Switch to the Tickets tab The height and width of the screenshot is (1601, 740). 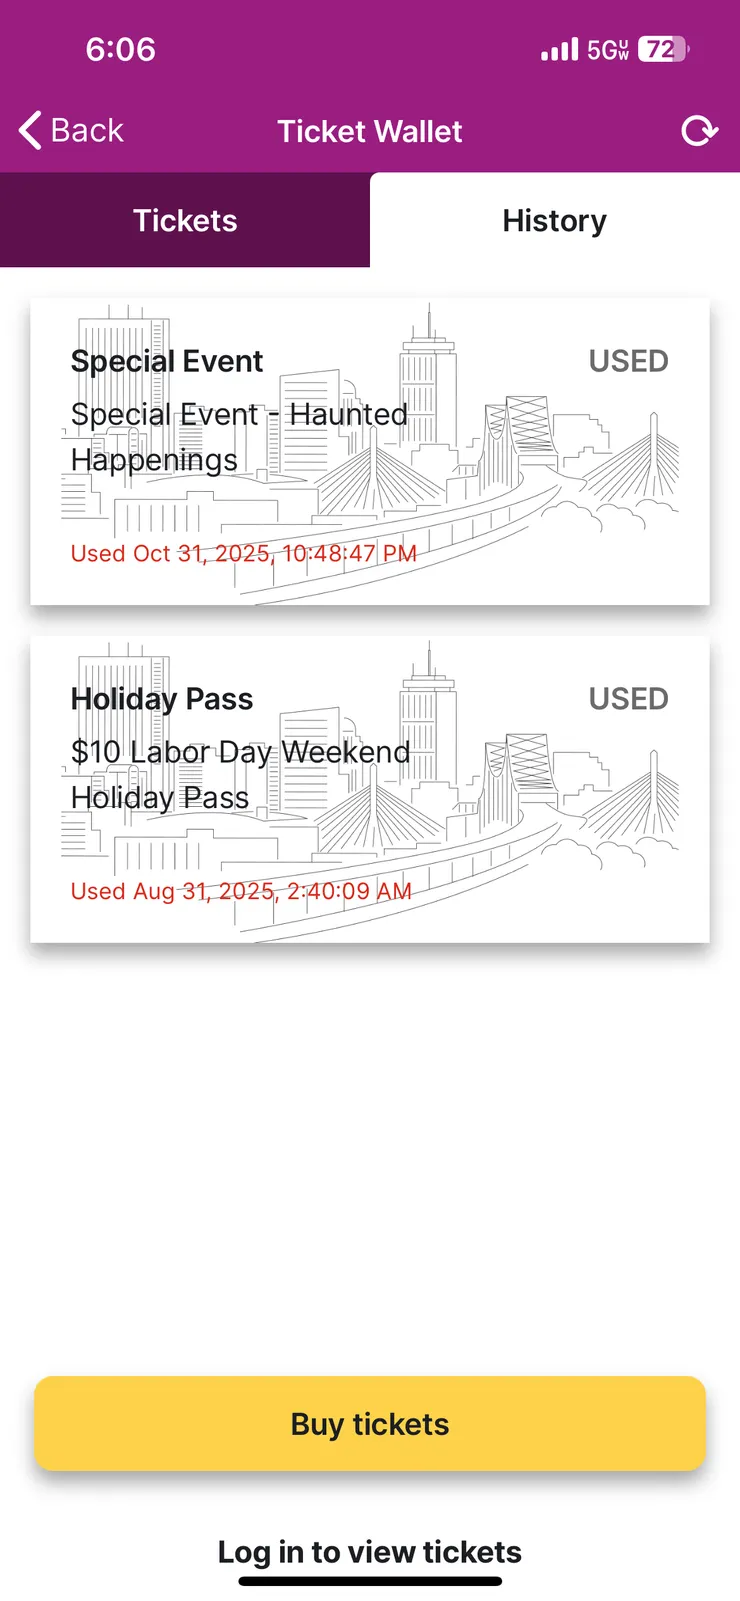pos(185,220)
